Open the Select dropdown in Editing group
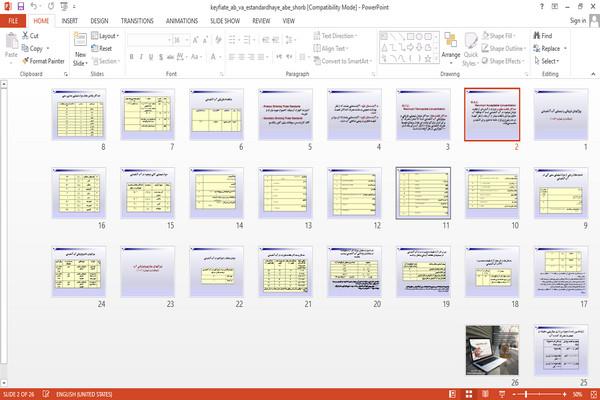 pyautogui.click(x=546, y=61)
